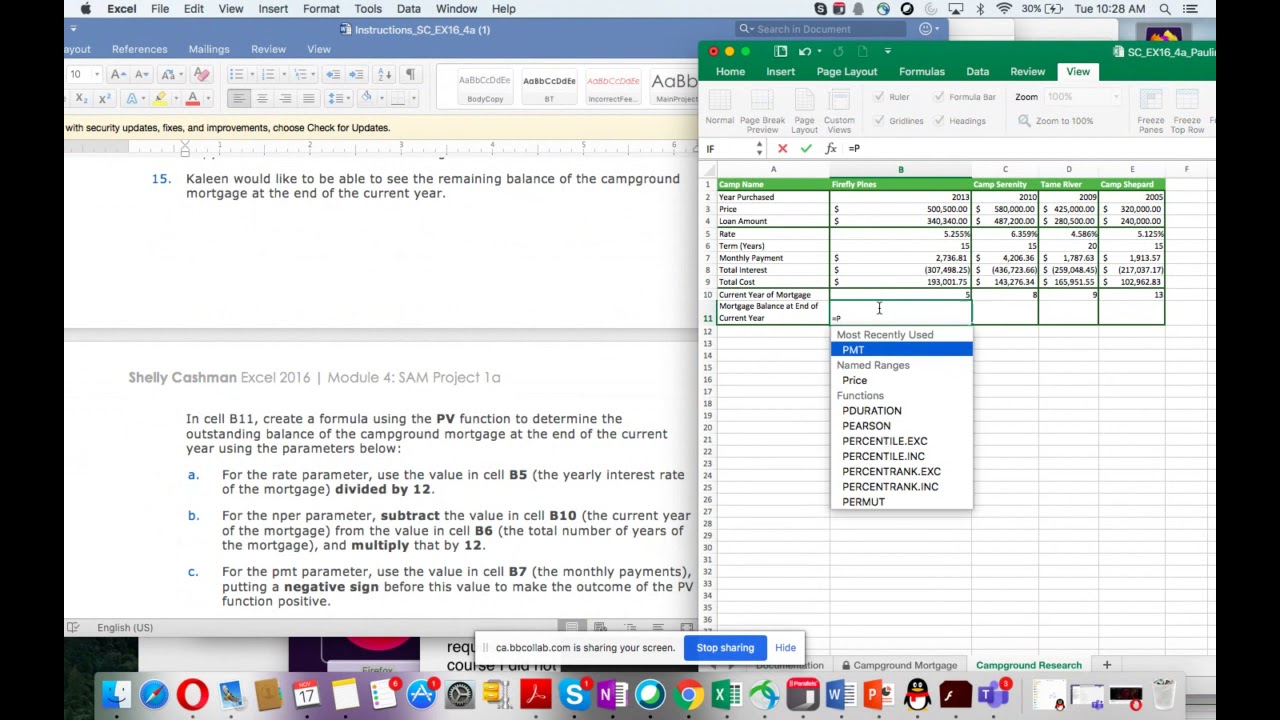The height and width of the screenshot is (720, 1280).
Task: Click Search in Document field
Action: pyautogui.click(x=823, y=30)
